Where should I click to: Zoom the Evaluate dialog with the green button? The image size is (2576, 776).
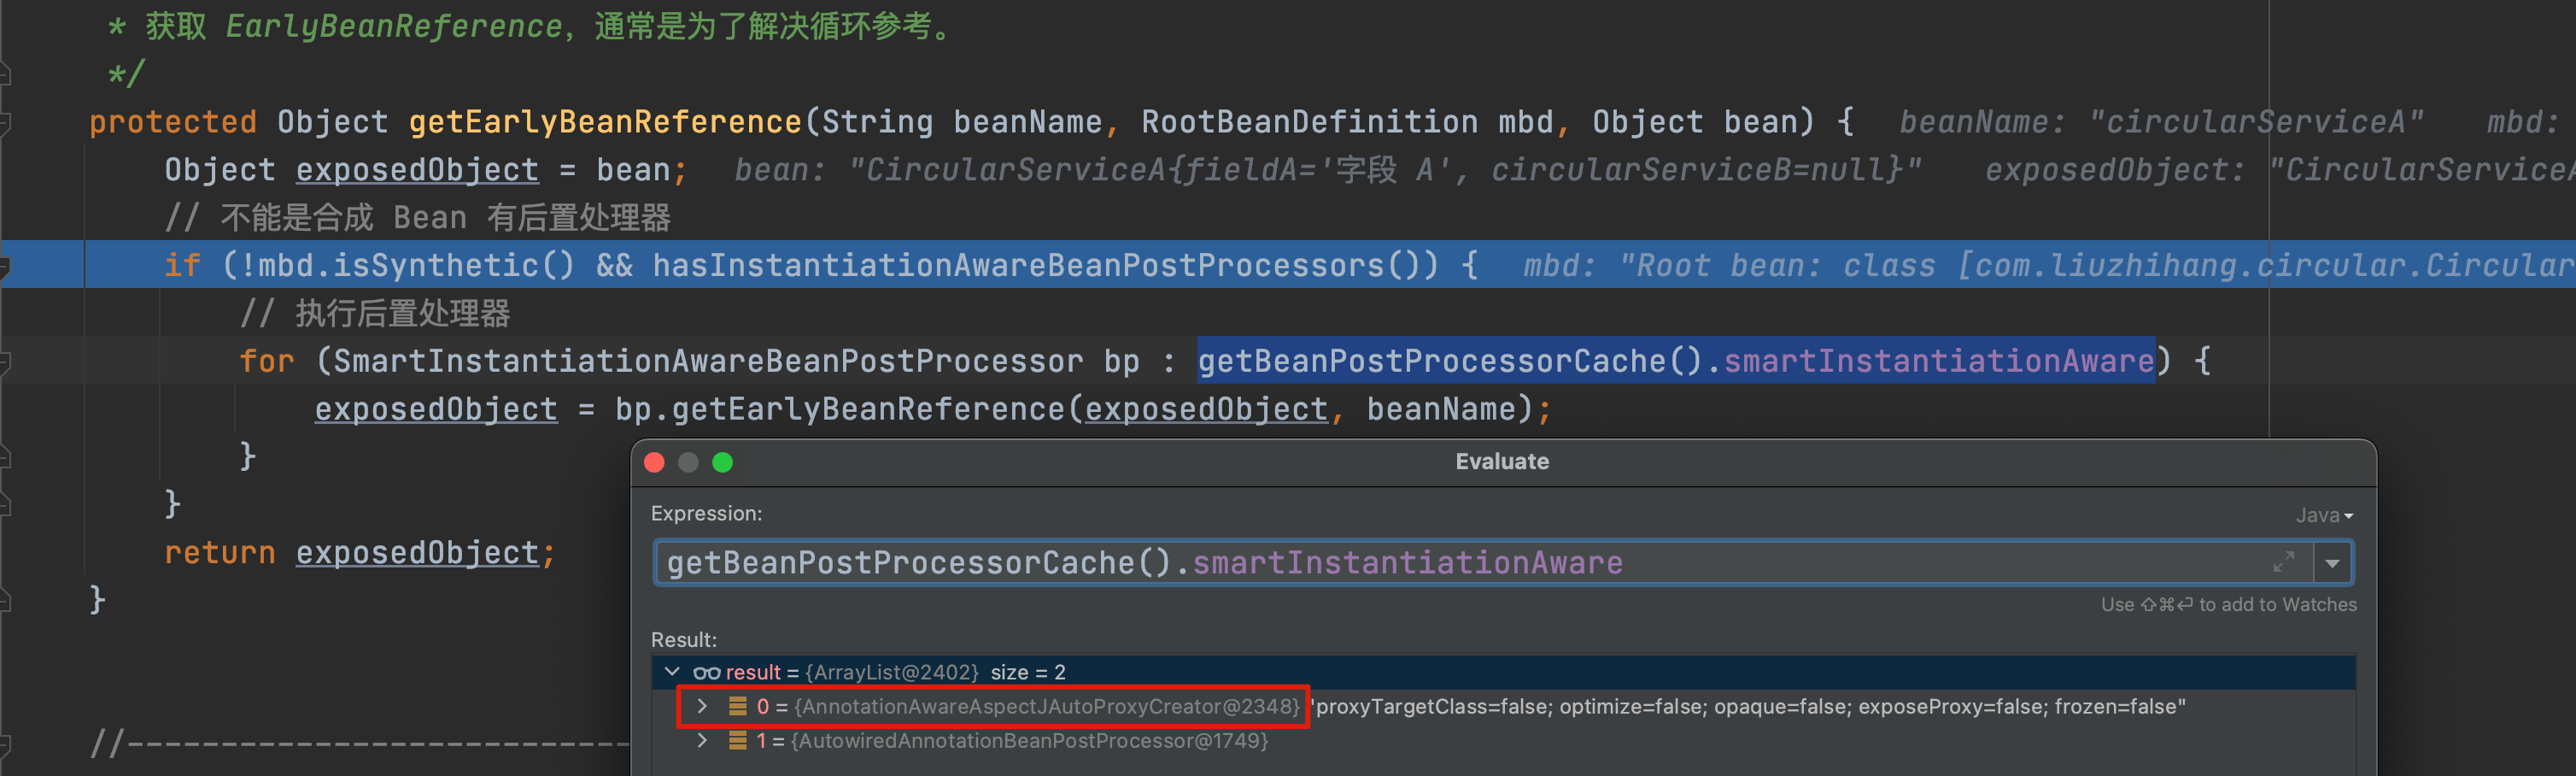pos(722,462)
